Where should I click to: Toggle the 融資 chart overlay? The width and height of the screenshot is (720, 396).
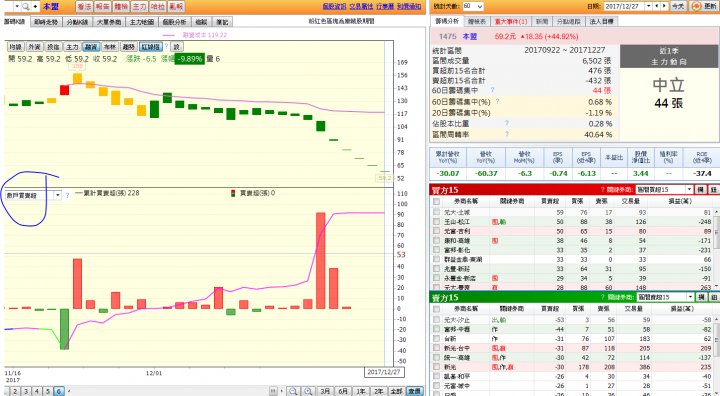click(x=91, y=47)
